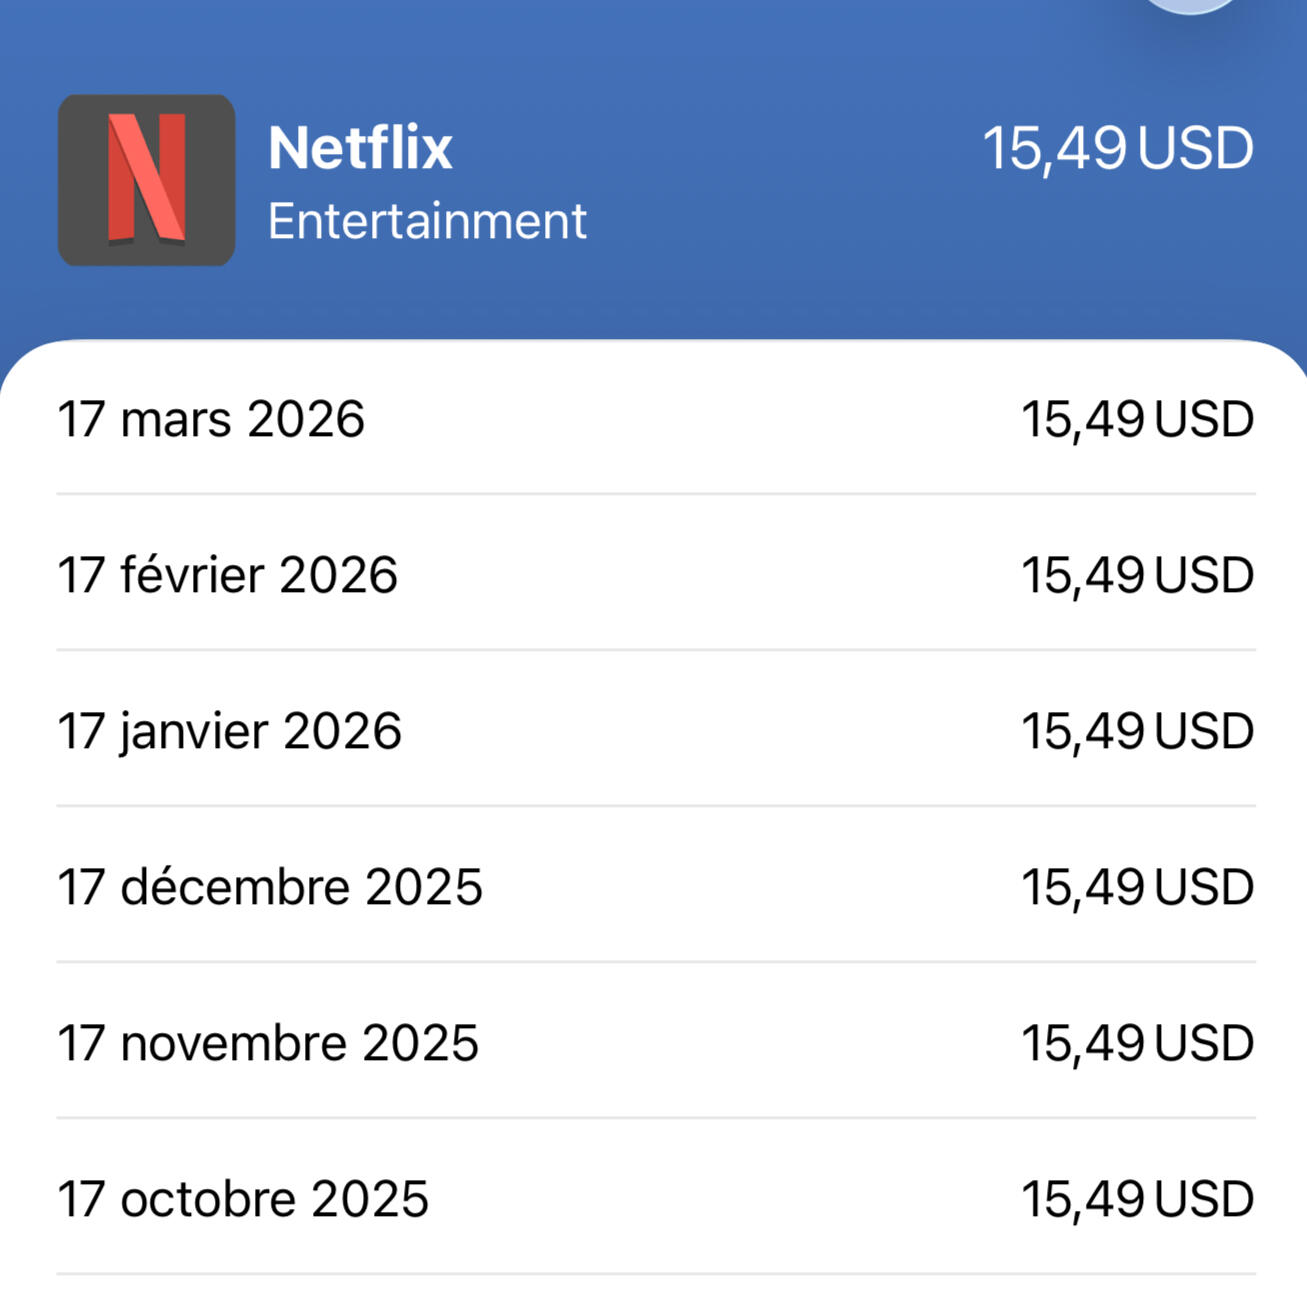Image resolution: width=1307 pixels, height=1307 pixels.
Task: Tap the amount on the 17 novembre 2025 row
Action: click(1137, 1043)
